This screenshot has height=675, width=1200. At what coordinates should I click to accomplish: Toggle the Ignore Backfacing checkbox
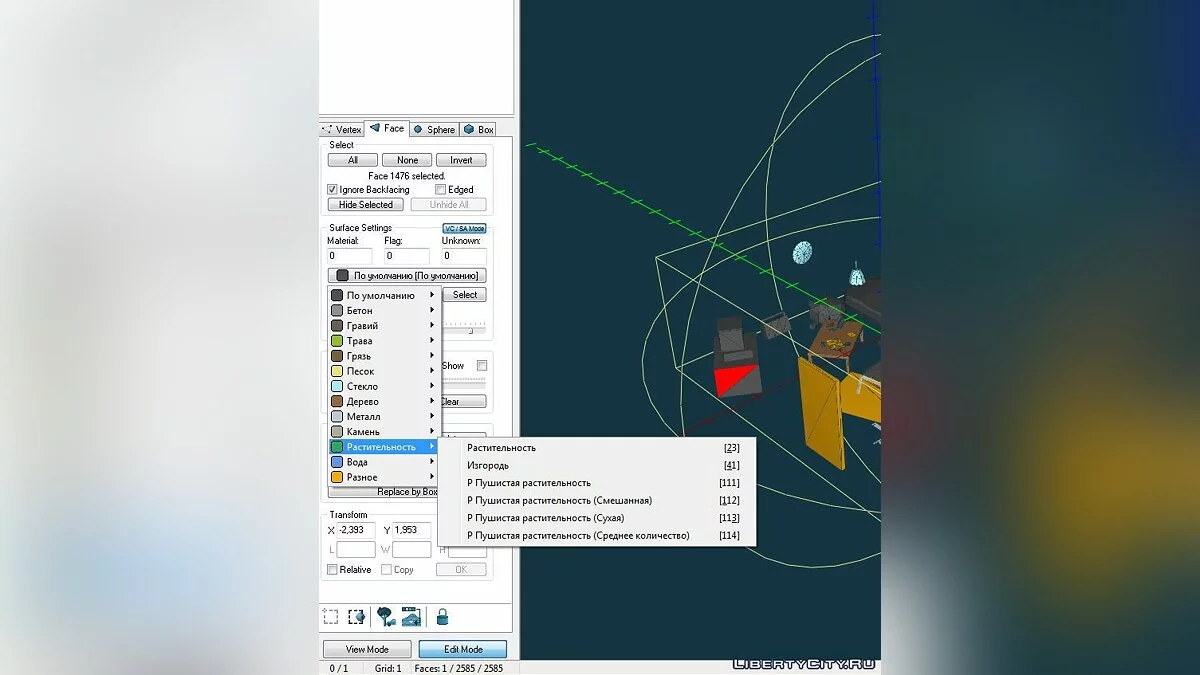click(x=333, y=190)
